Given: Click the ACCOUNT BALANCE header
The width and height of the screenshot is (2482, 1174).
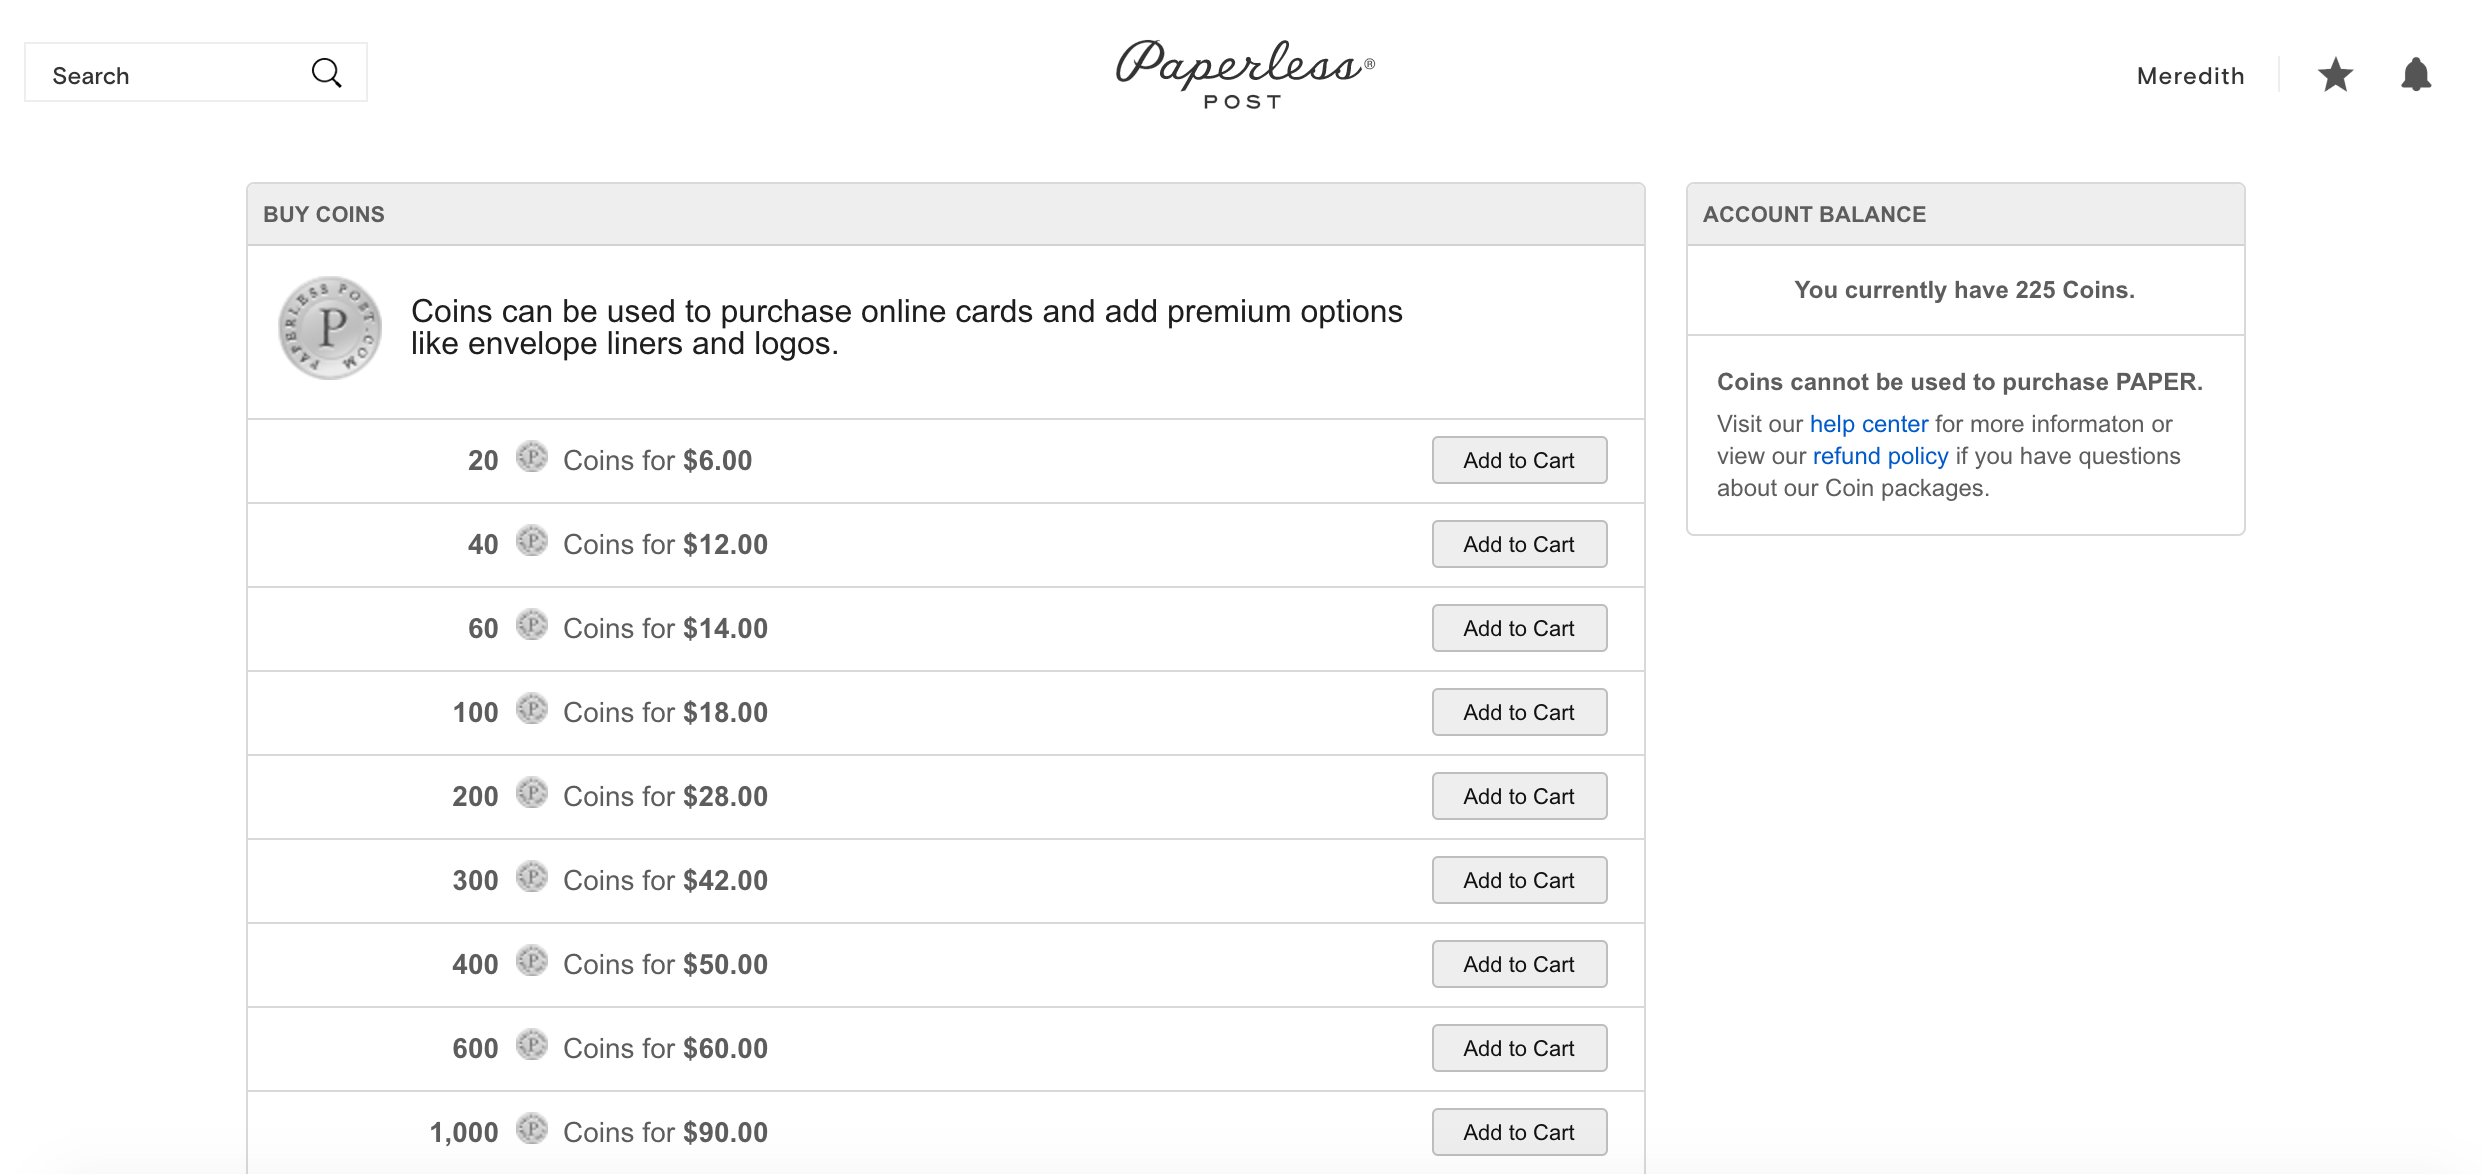Looking at the screenshot, I should point(1965,214).
